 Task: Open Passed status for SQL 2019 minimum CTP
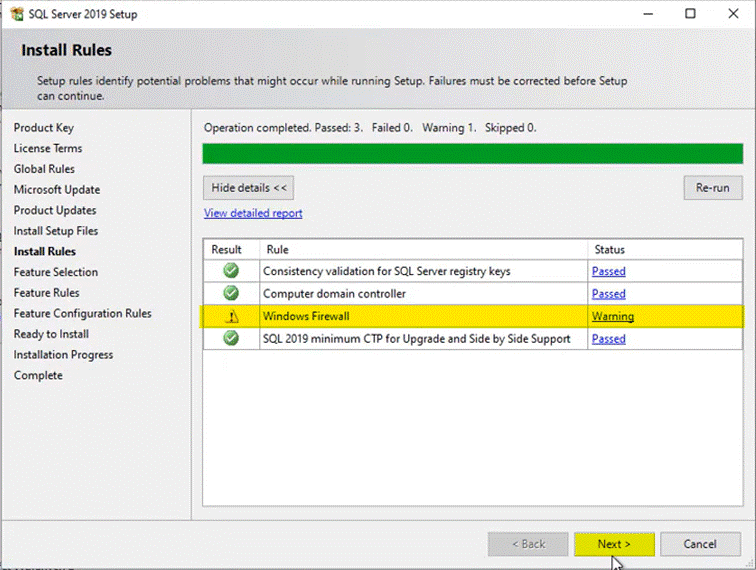pyautogui.click(x=608, y=339)
